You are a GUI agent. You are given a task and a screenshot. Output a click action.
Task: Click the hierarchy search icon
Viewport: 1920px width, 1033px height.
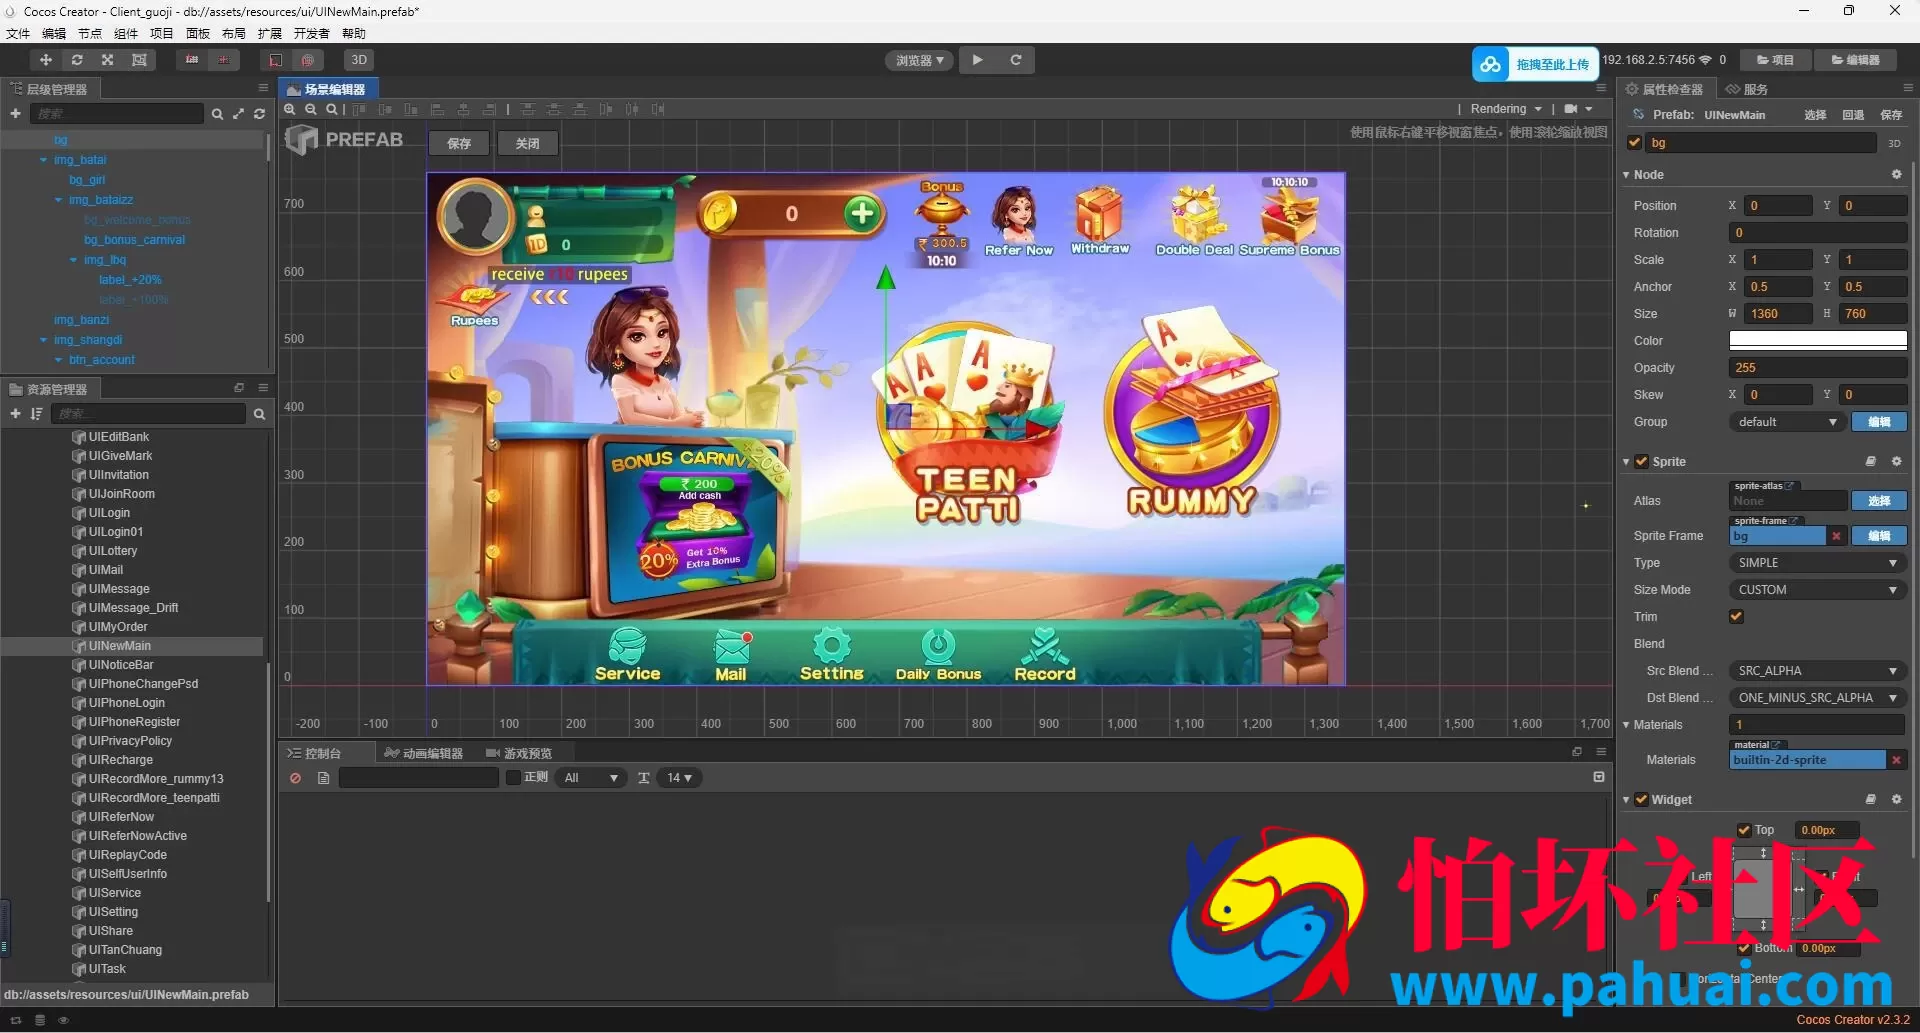[217, 114]
